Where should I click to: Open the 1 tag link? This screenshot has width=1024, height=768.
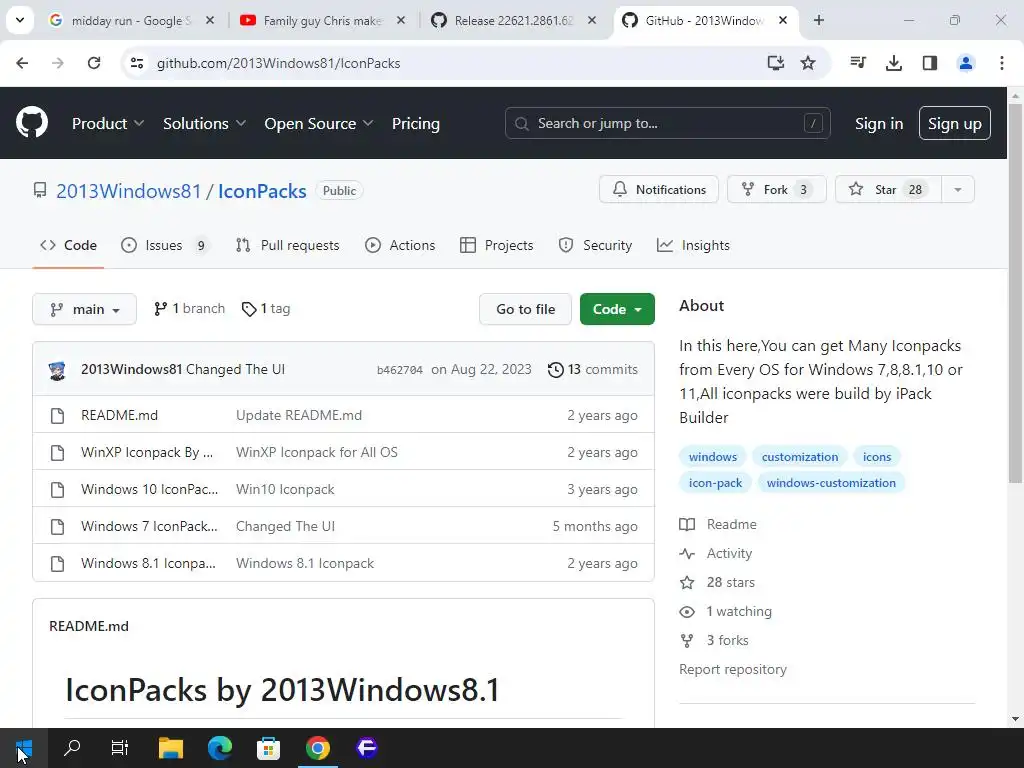point(266,308)
